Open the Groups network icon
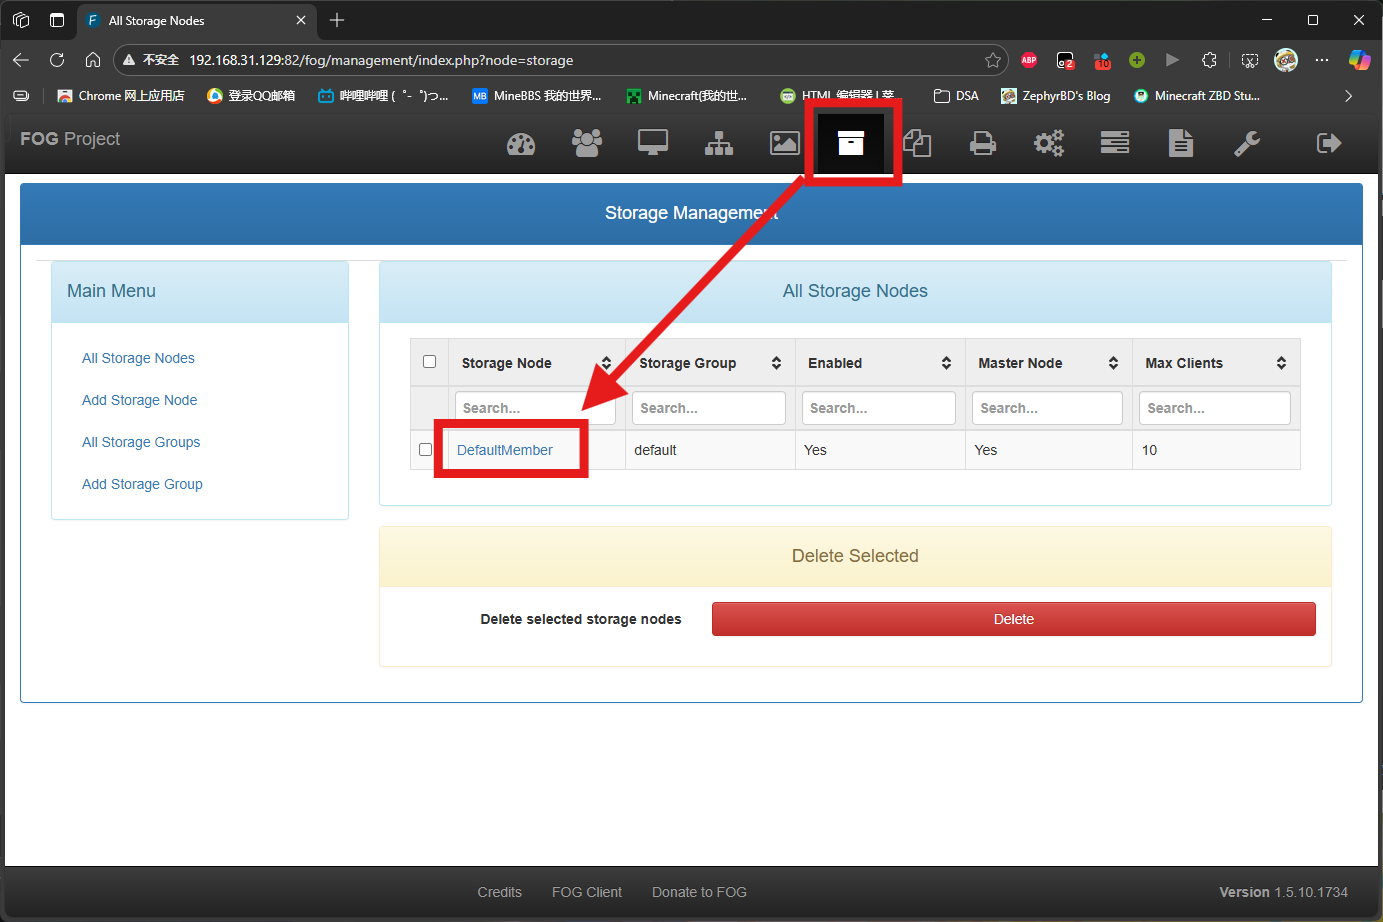This screenshot has width=1383, height=922. (719, 144)
